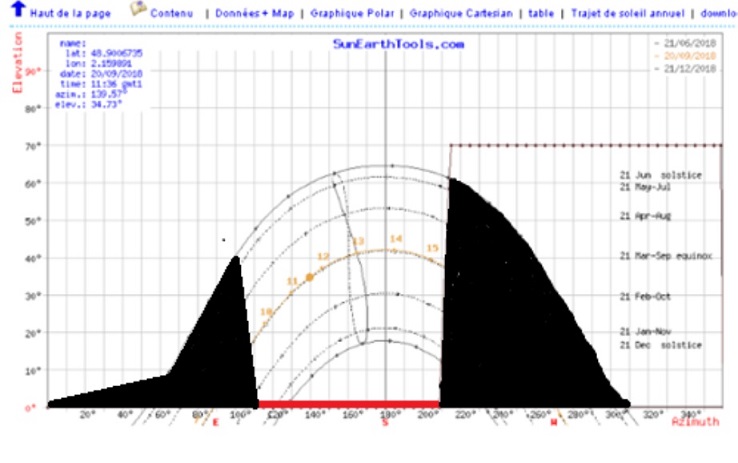Click the orange current sun position marker

coord(310,278)
